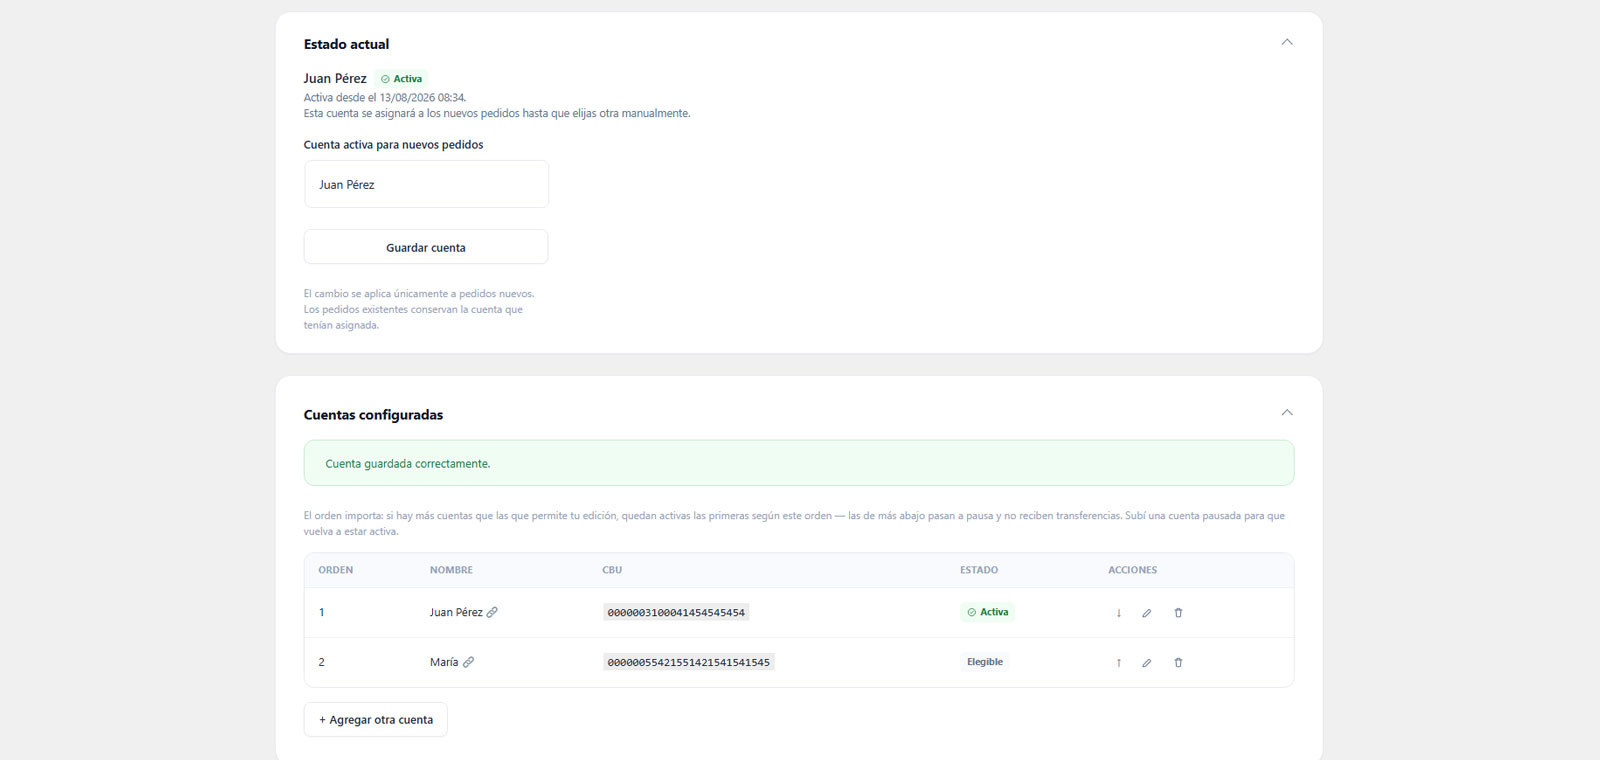Click the CBU column header
This screenshot has height=760, width=1600.
click(612, 570)
